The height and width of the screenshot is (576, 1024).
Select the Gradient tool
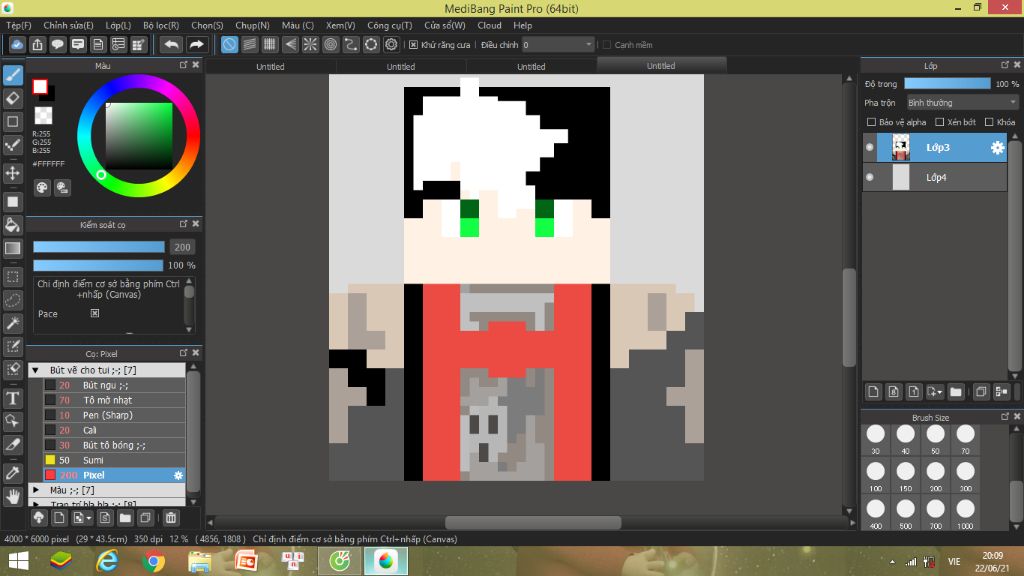pos(12,248)
